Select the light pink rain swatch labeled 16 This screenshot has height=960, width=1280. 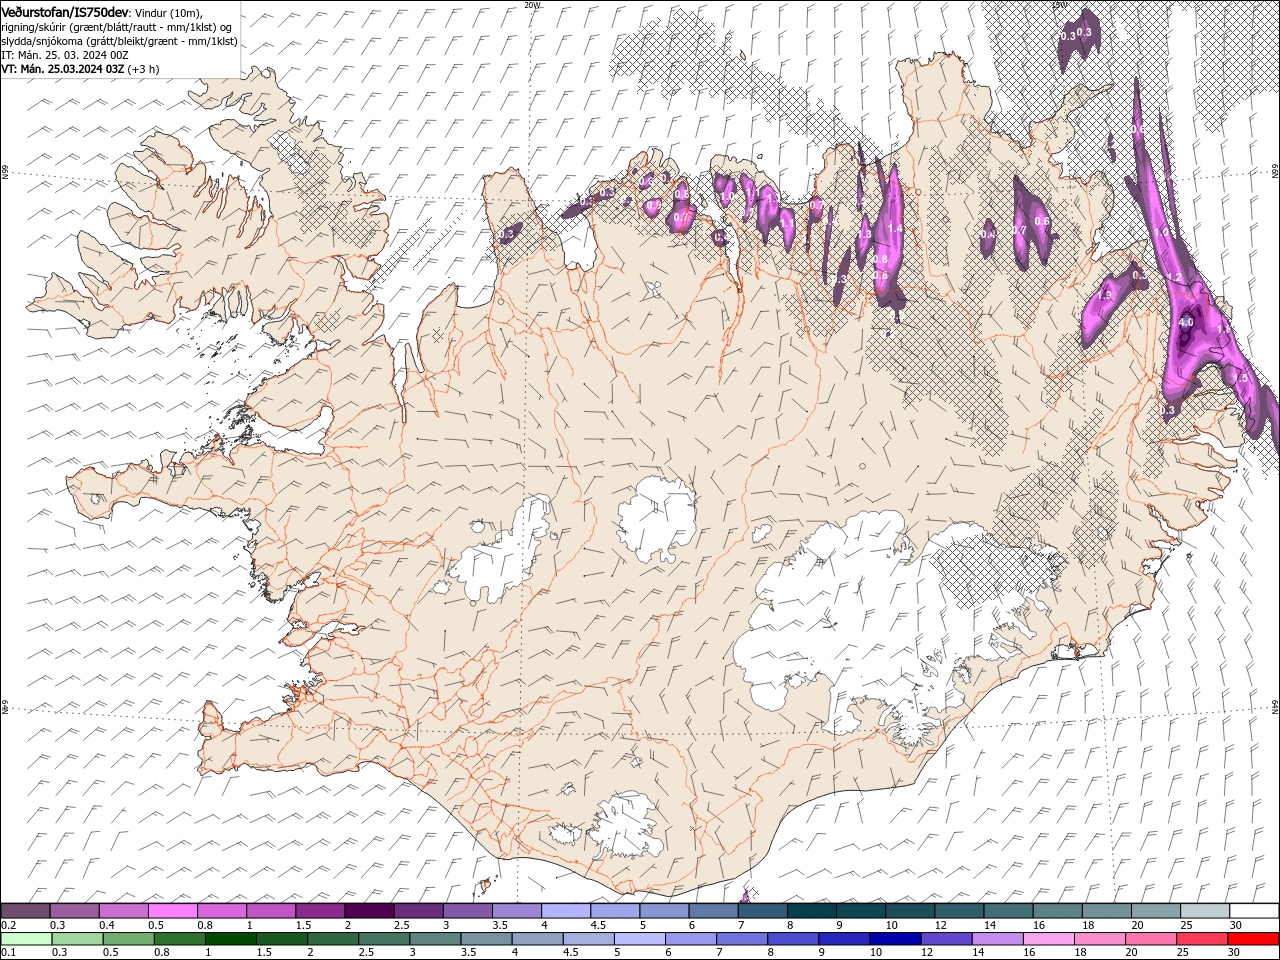1048,938
